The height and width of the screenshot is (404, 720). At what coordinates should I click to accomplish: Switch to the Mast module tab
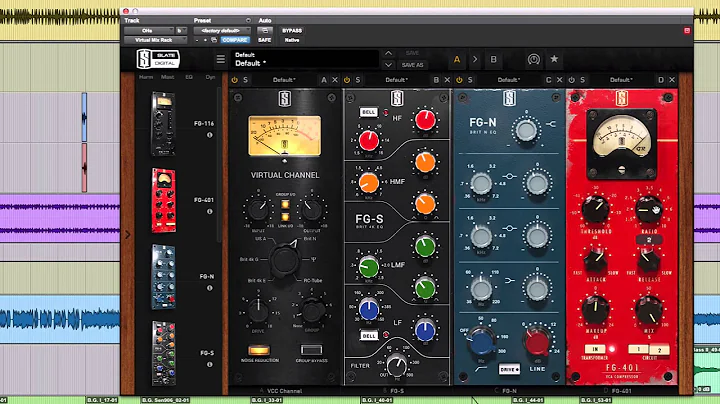(x=168, y=77)
